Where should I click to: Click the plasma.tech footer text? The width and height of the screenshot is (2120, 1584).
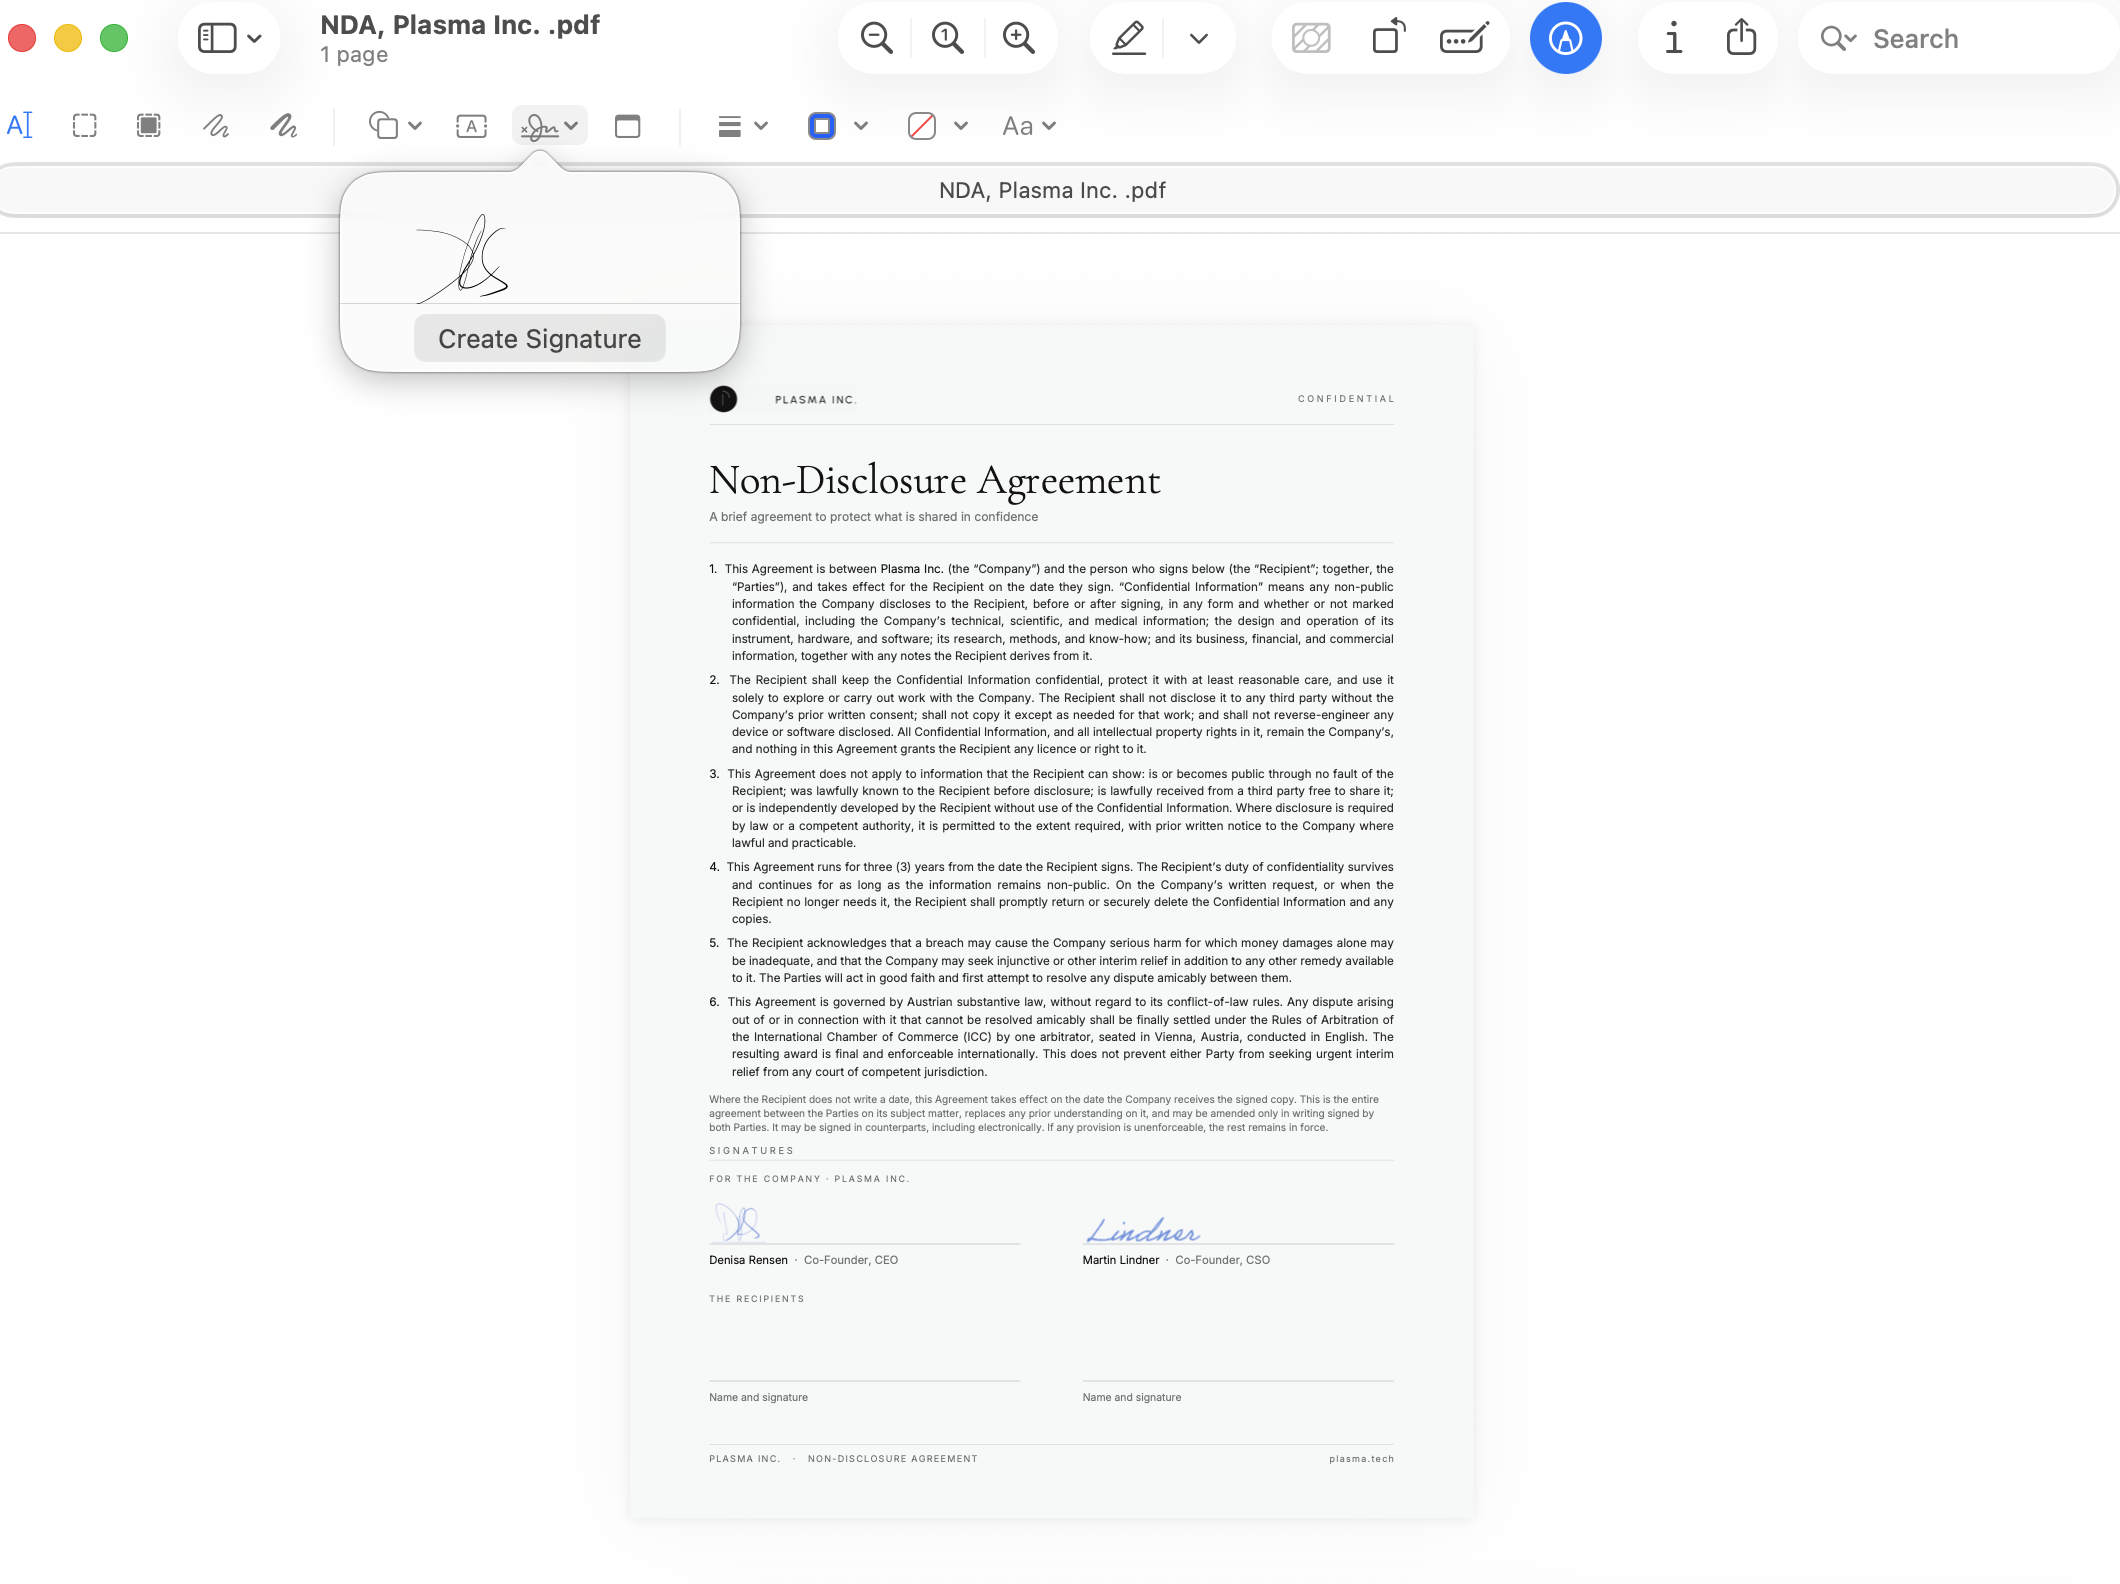click(1361, 1459)
